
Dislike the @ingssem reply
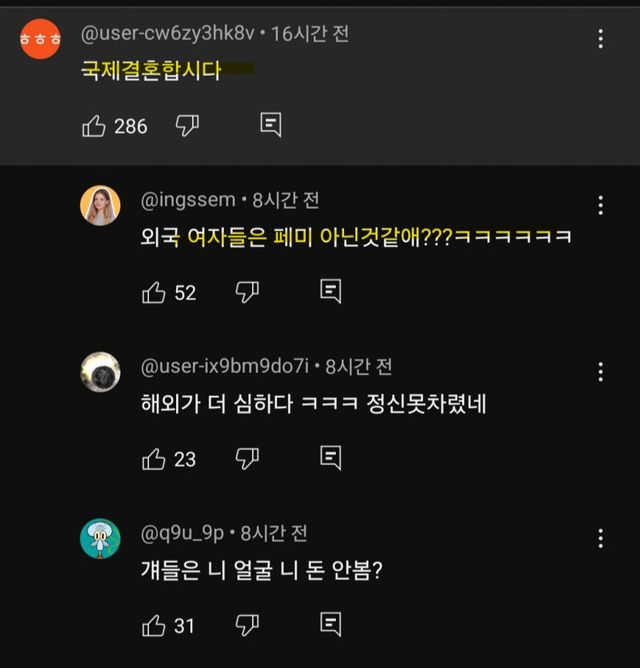pyautogui.click(x=247, y=292)
